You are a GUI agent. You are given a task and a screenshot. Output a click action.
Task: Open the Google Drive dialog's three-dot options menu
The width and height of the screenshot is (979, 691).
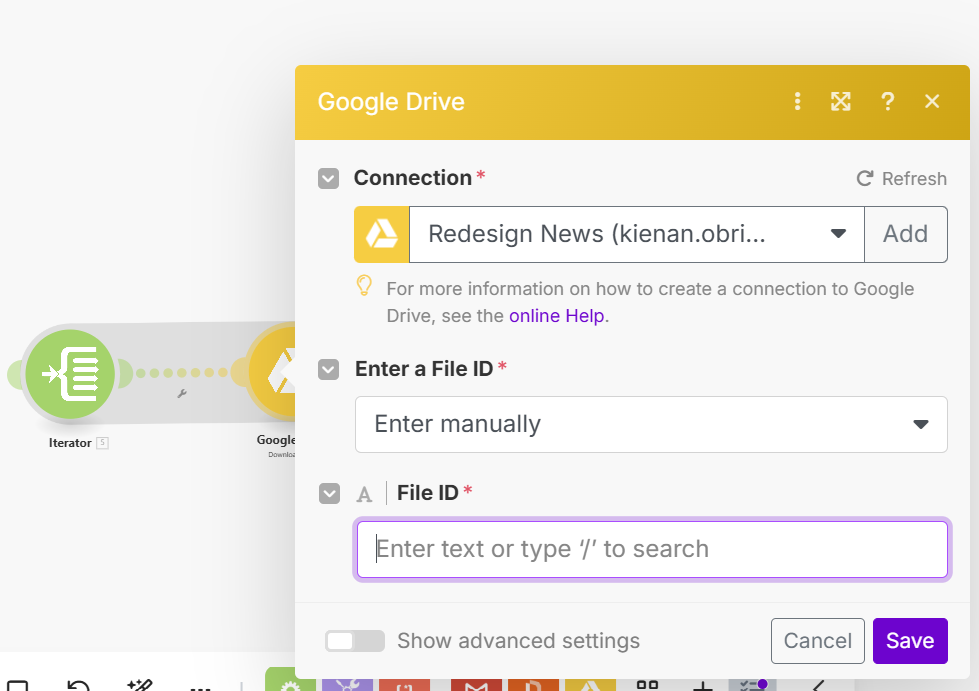click(797, 101)
